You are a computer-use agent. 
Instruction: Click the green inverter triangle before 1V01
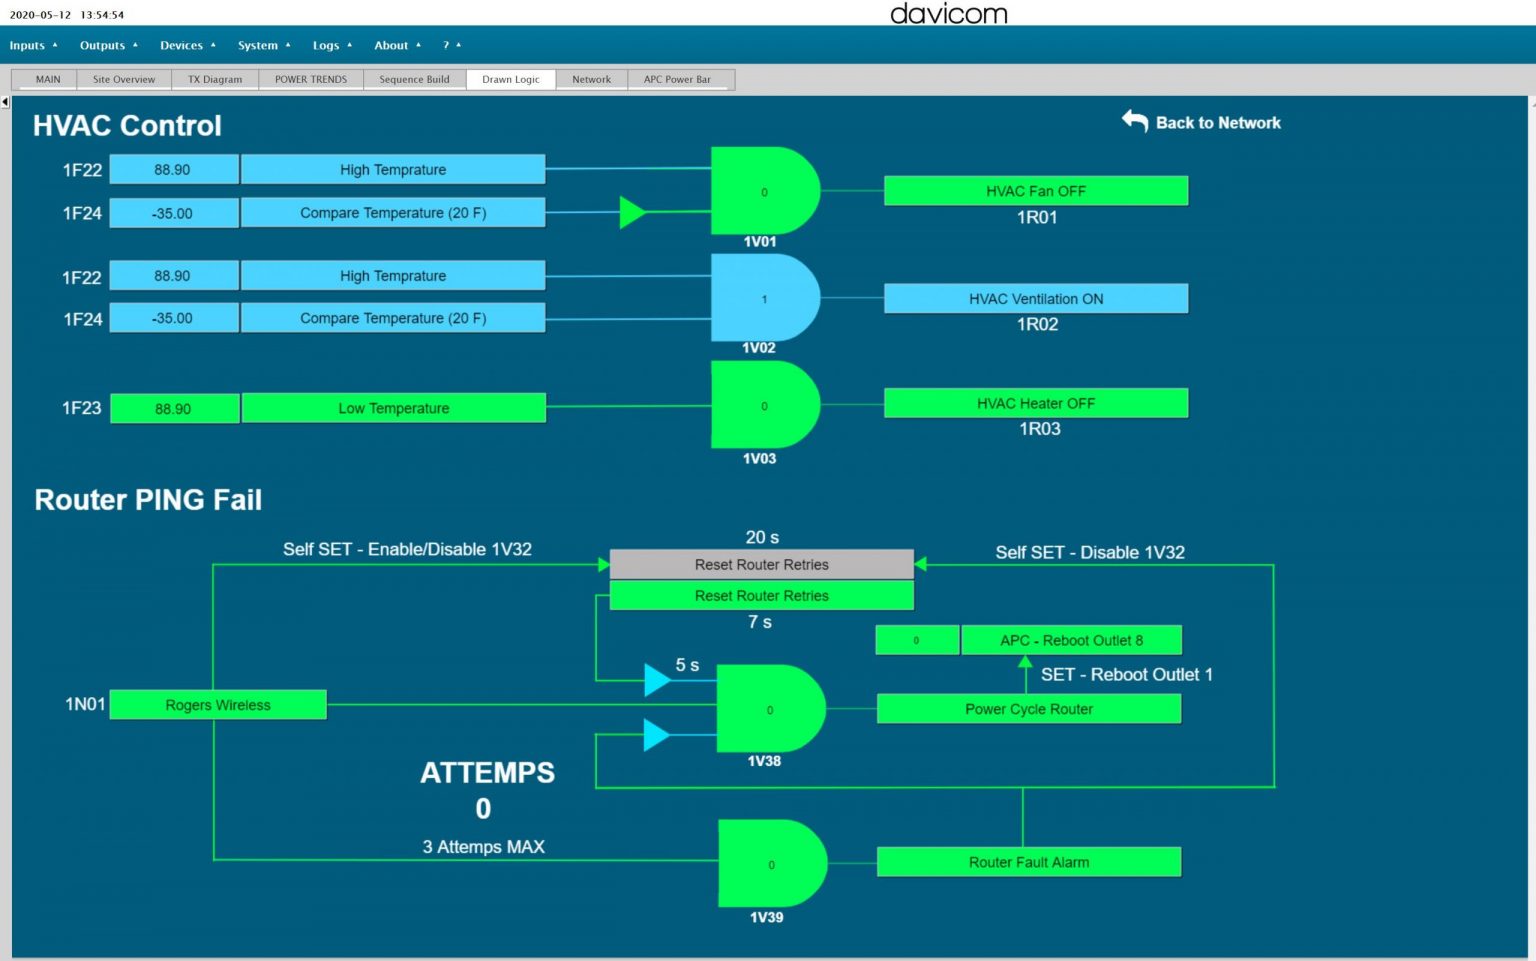pos(633,212)
